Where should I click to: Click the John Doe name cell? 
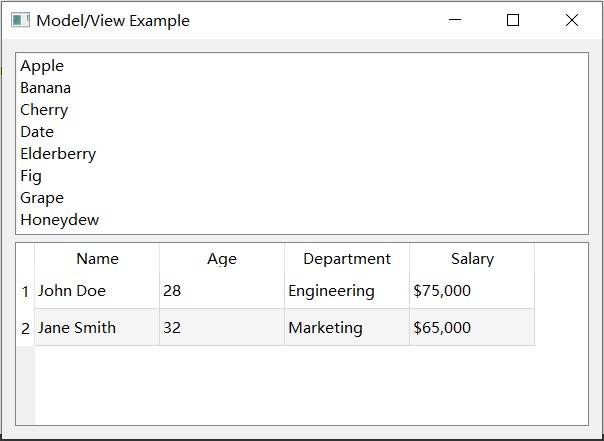pyautogui.click(x=72, y=291)
